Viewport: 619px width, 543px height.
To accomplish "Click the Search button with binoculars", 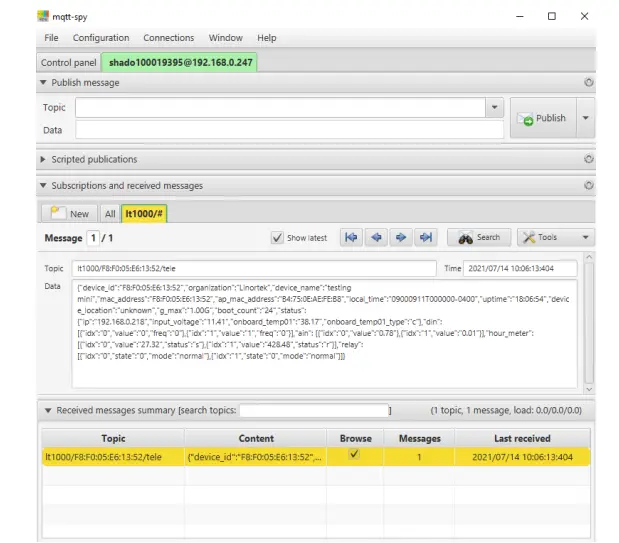I will 479,237.
